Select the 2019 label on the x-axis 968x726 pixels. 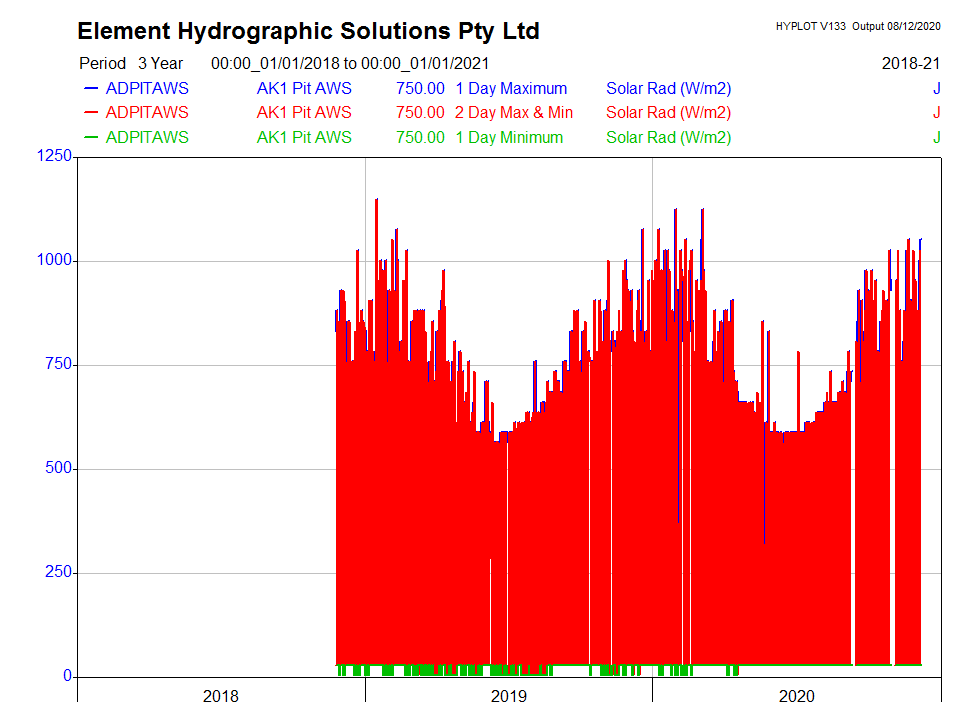pos(508,696)
